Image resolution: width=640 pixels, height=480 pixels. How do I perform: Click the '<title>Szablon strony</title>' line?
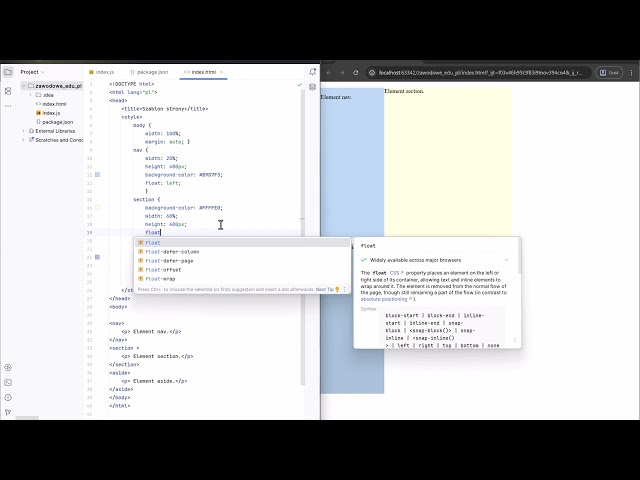pyautogui.click(x=165, y=109)
